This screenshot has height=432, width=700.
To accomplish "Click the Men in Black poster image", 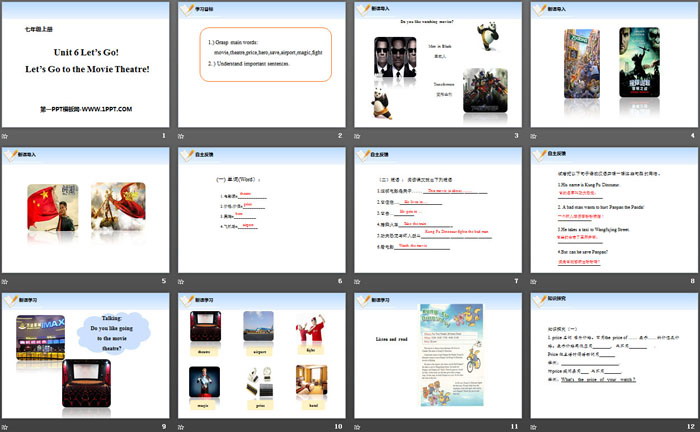I will [393, 56].
